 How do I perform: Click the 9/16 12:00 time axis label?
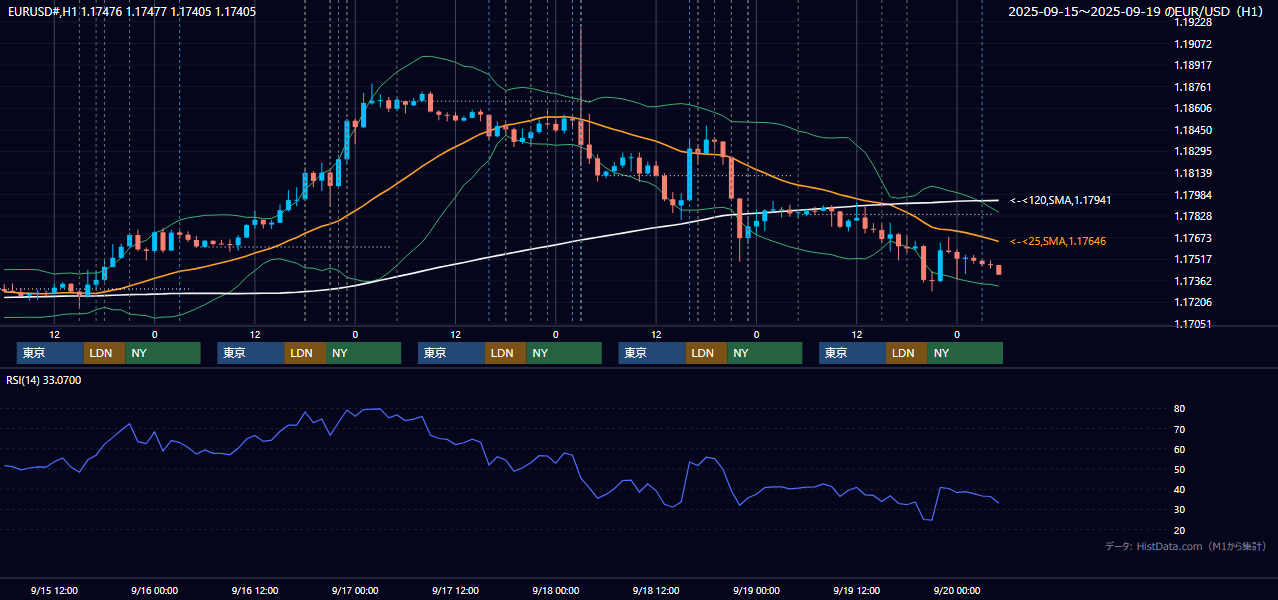coord(254,590)
